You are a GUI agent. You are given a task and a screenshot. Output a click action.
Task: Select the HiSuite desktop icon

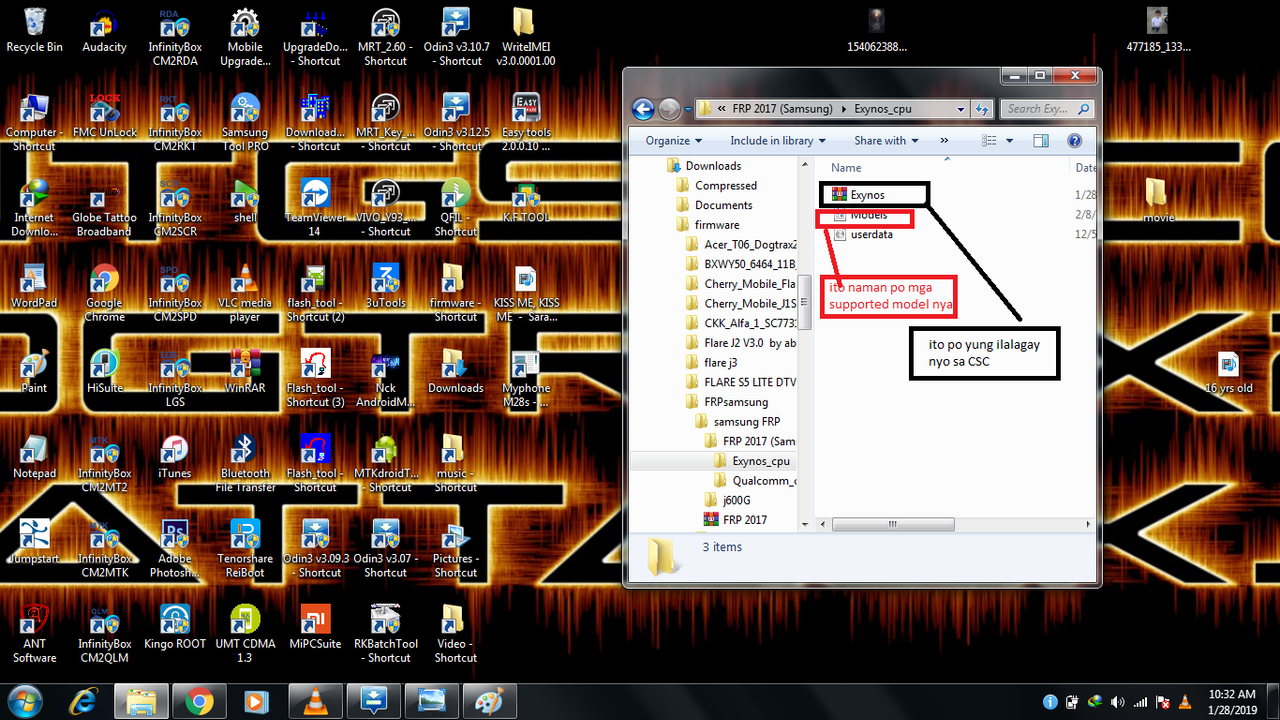(104, 370)
